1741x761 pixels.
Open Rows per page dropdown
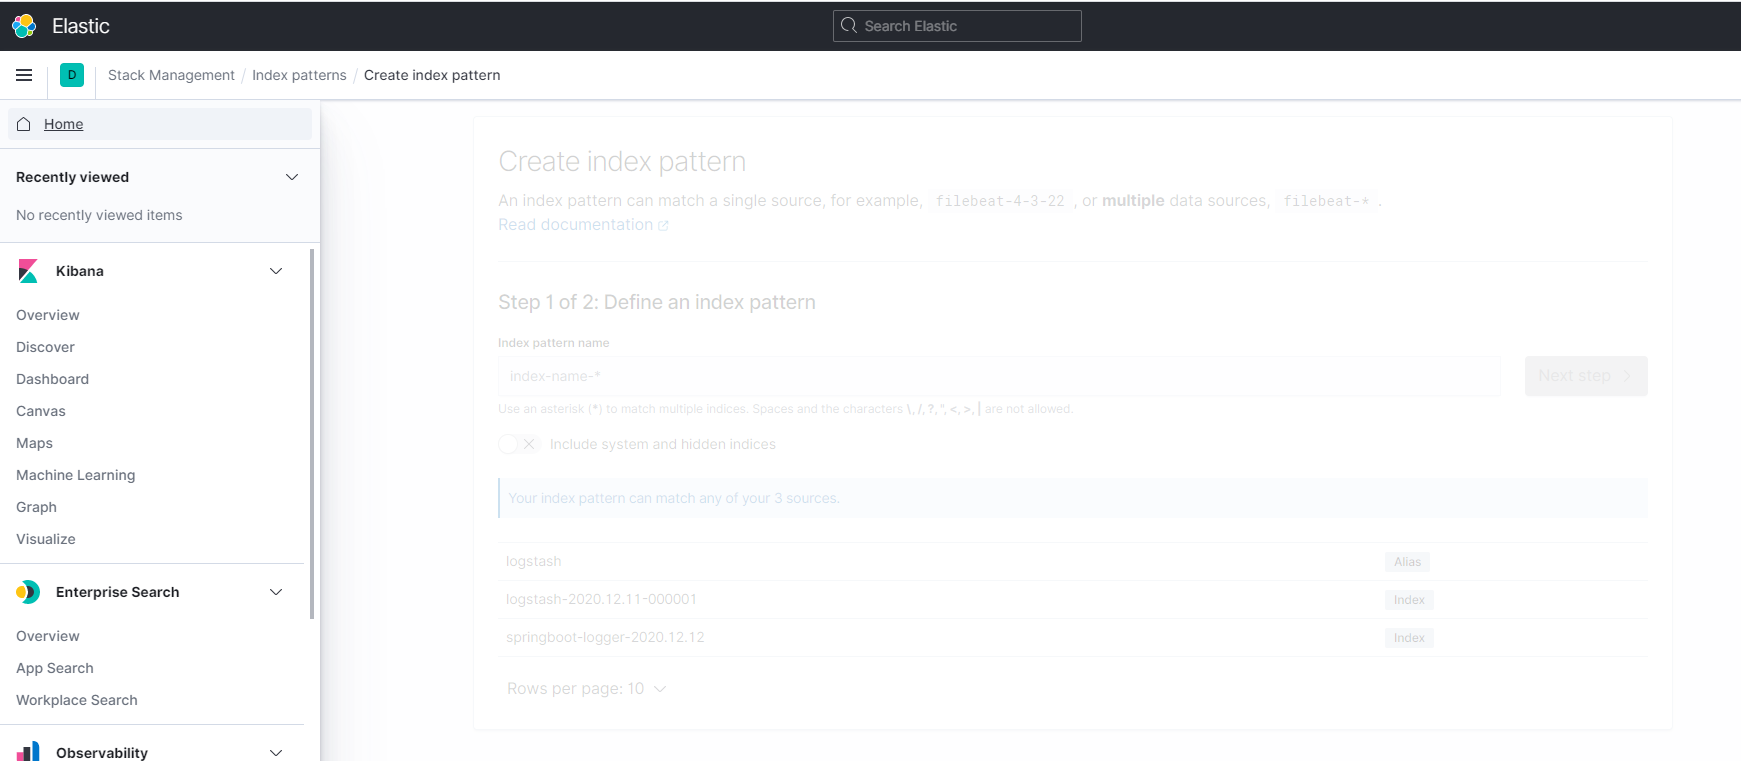[586, 689]
